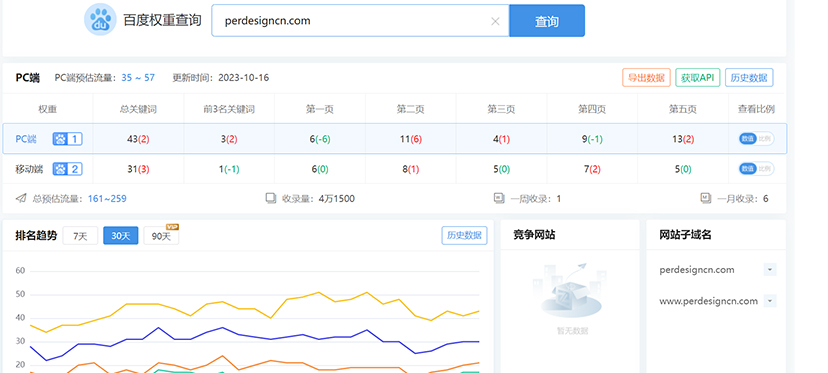Click the Baidu paw logo icon
Screen dimensions: 828x373
coord(100,20)
